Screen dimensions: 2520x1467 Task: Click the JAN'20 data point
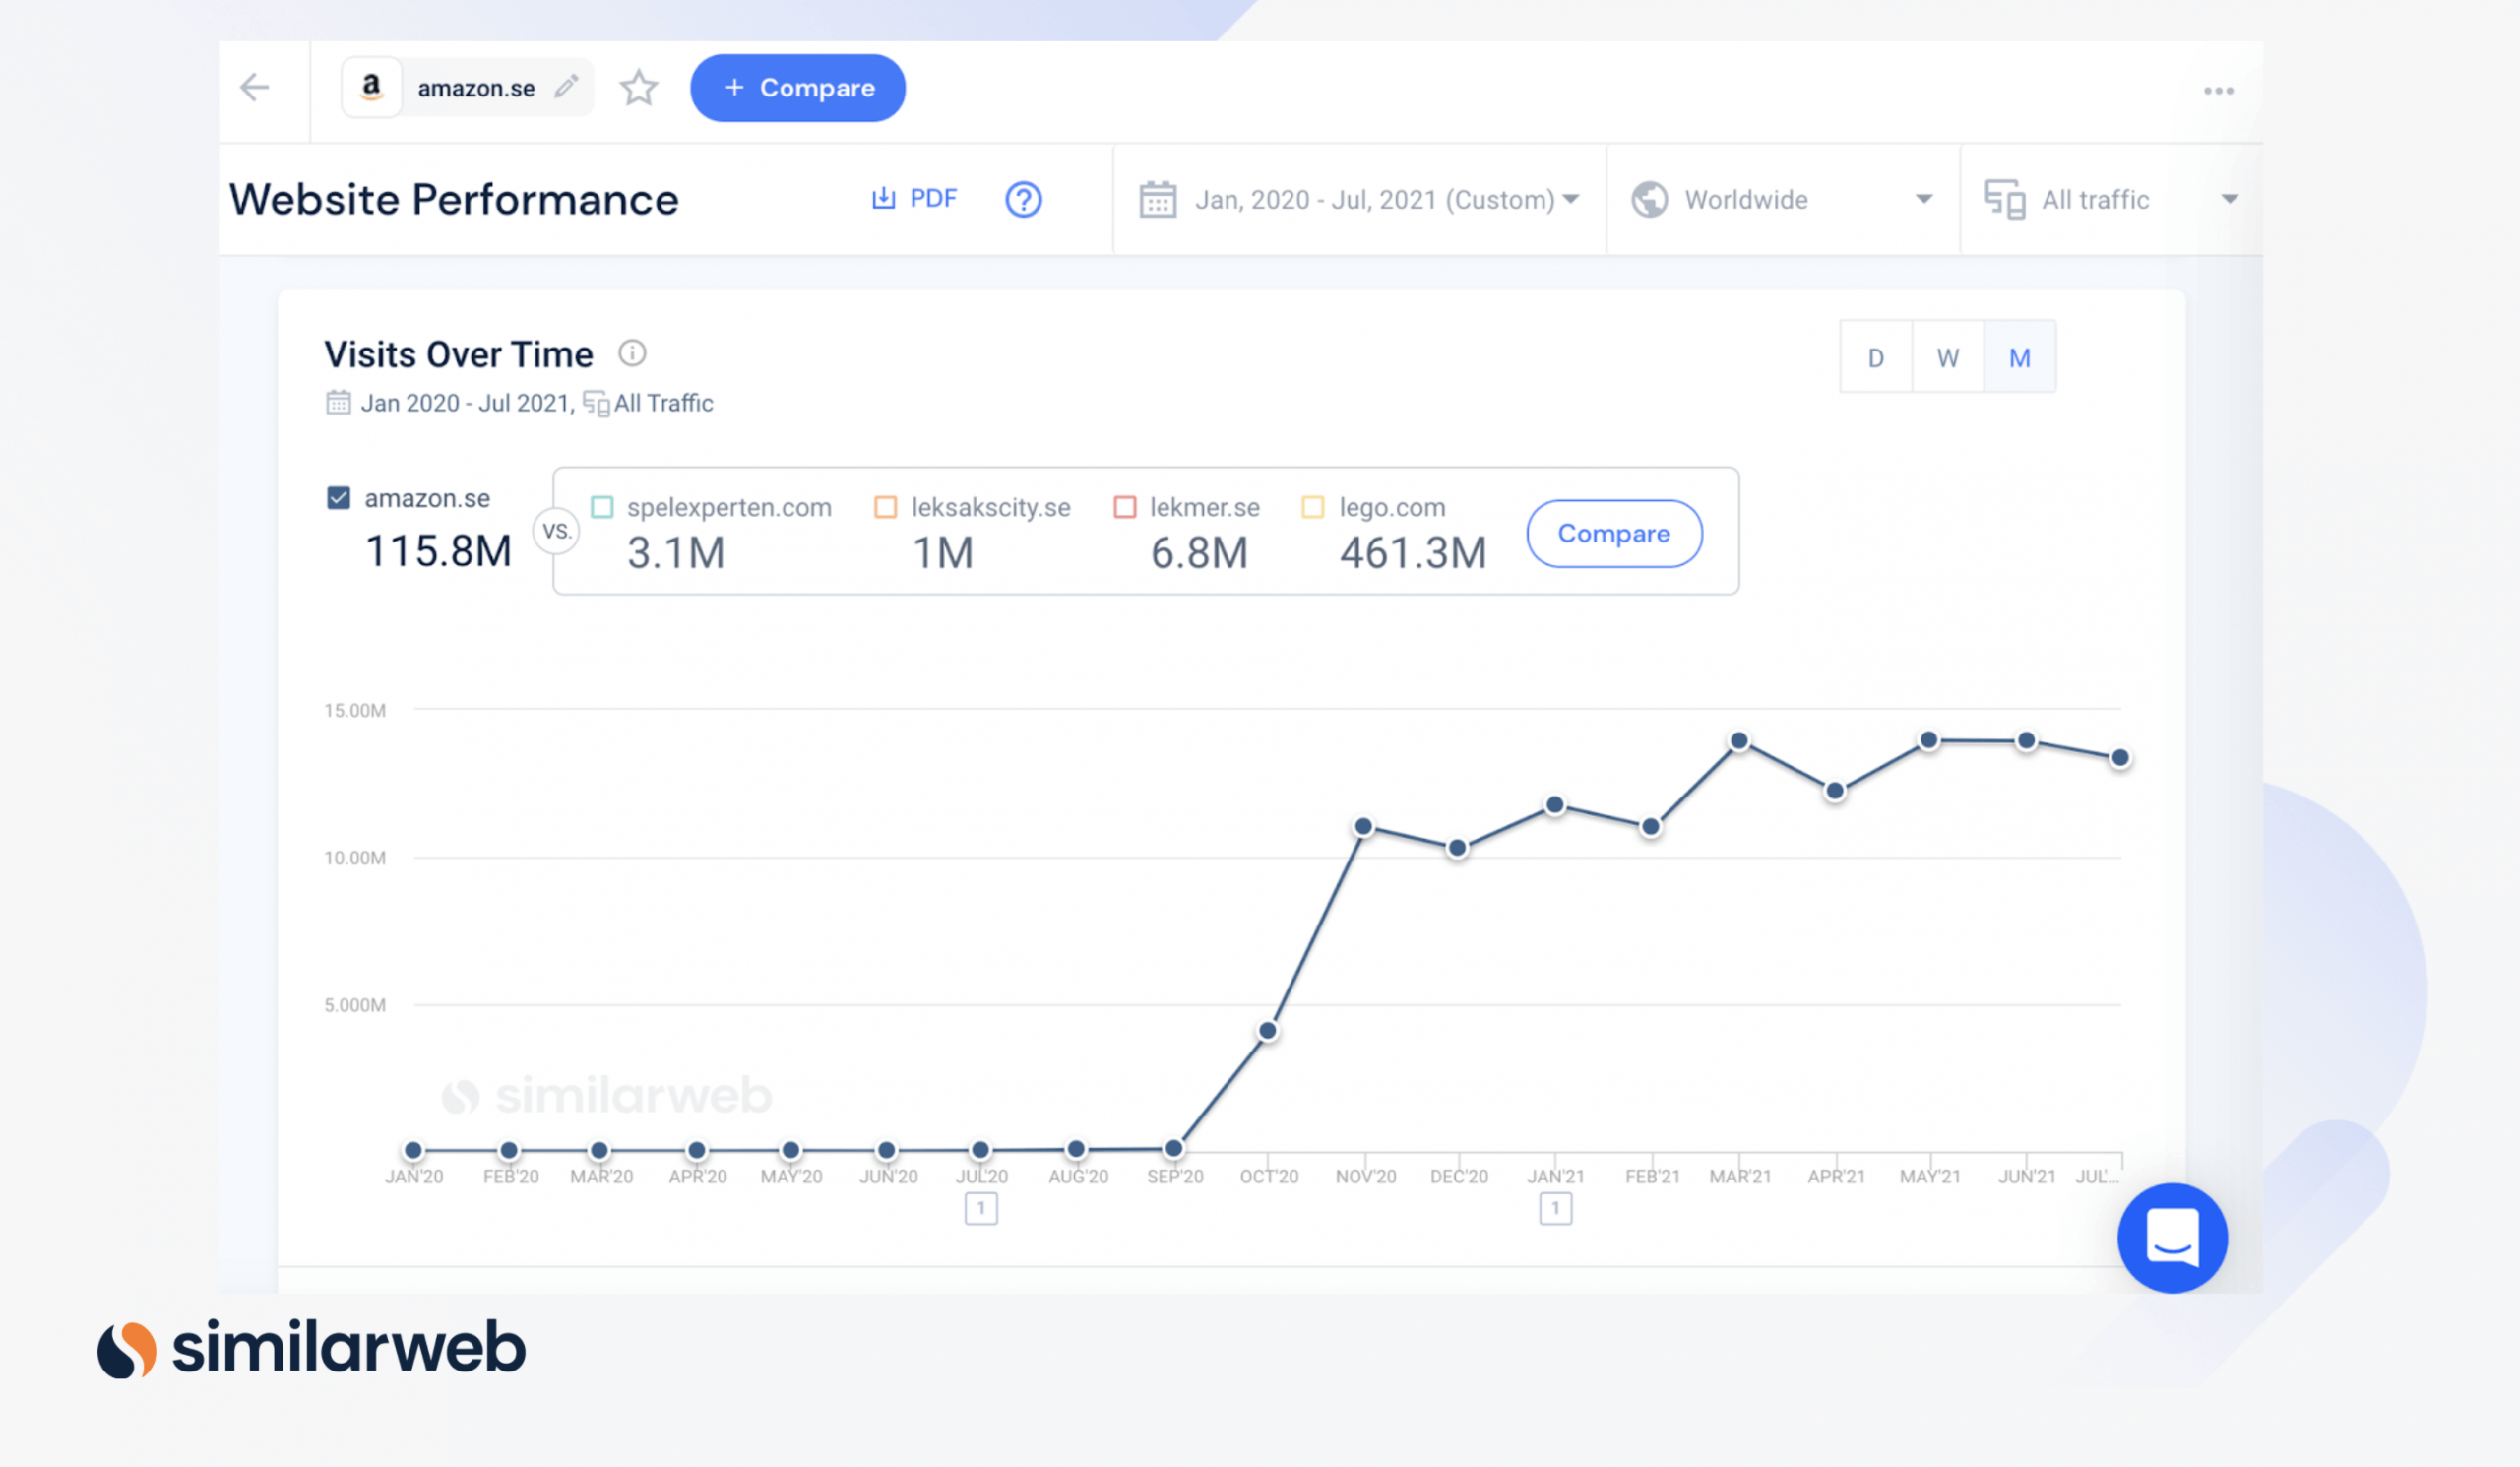(413, 1151)
